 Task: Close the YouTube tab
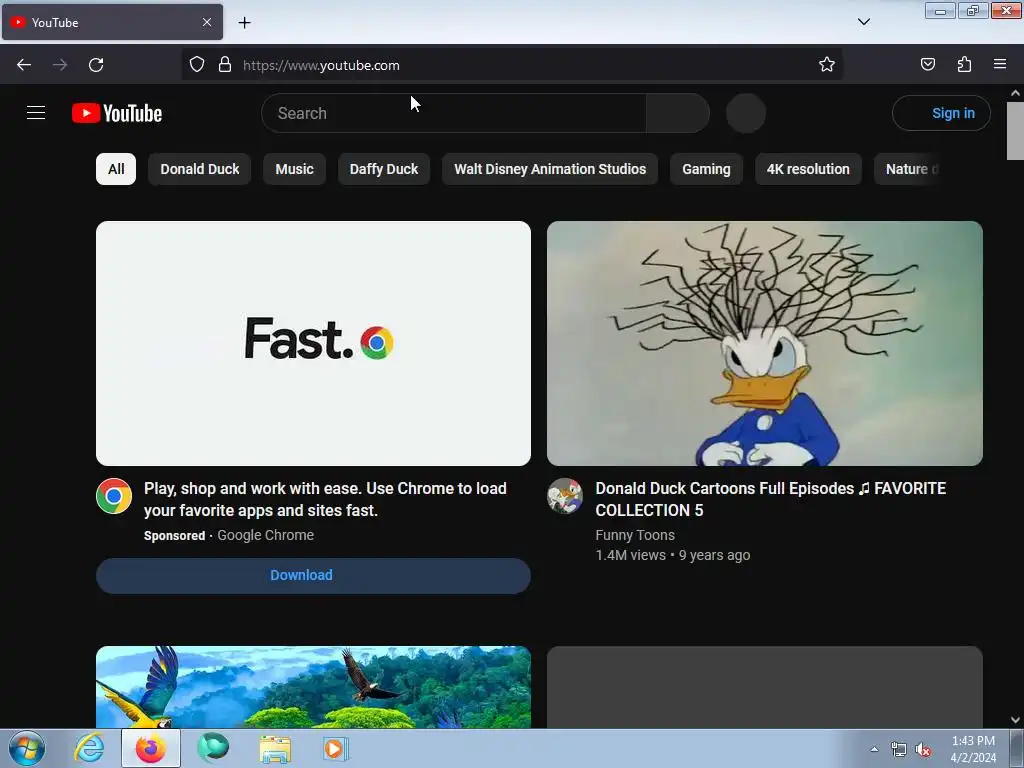click(x=206, y=22)
